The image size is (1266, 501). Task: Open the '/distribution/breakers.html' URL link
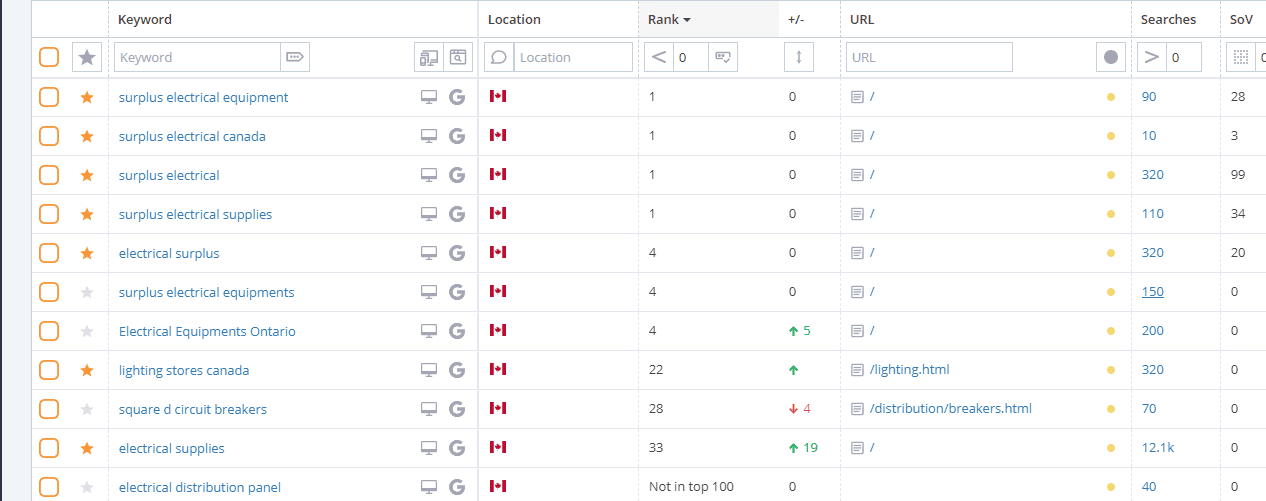click(950, 409)
